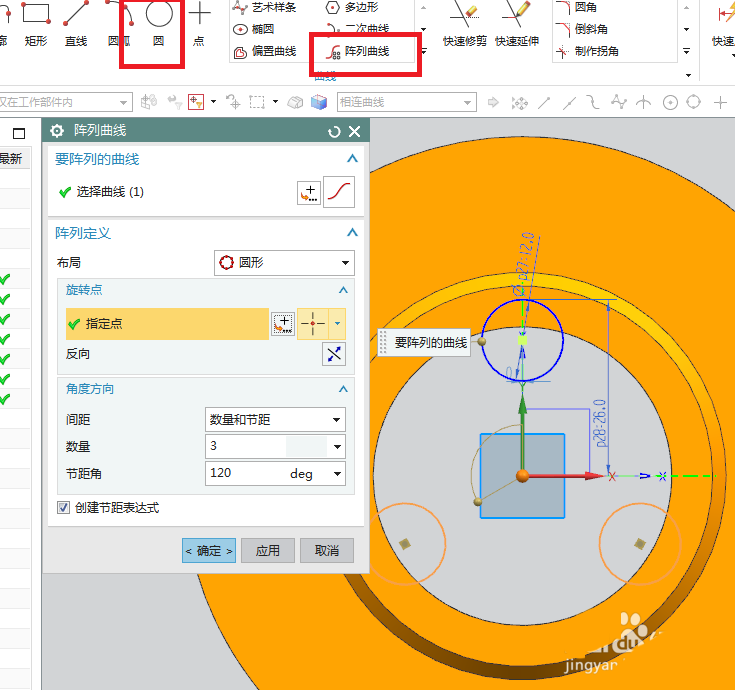Click the 指定点 specify point row
This screenshot has height=690, width=735.
tap(167, 324)
